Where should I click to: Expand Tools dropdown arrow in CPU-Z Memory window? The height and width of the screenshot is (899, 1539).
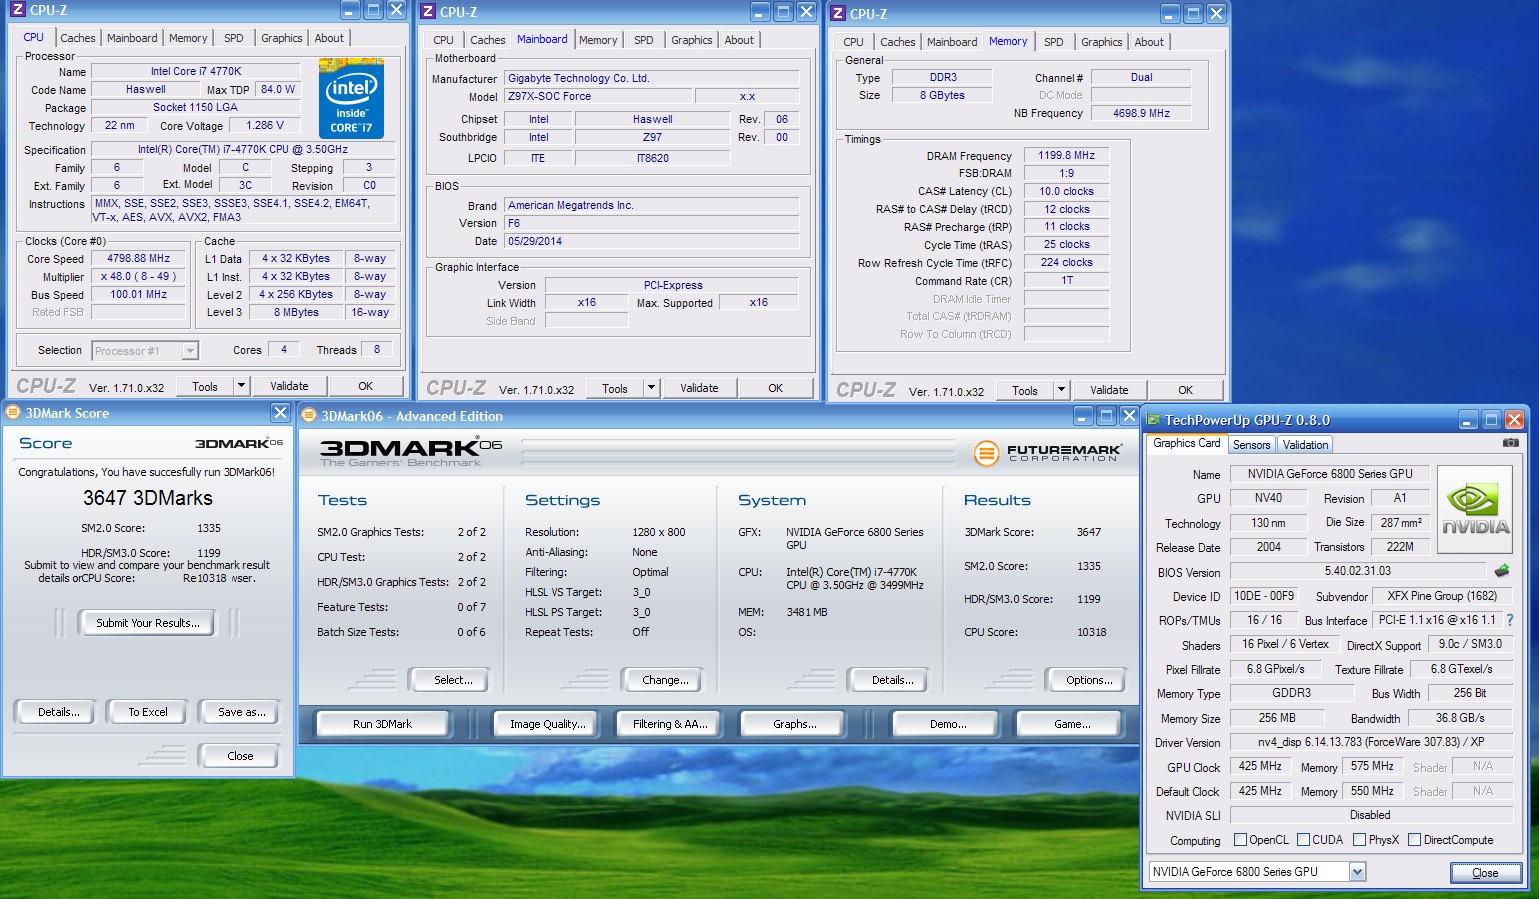1061,390
